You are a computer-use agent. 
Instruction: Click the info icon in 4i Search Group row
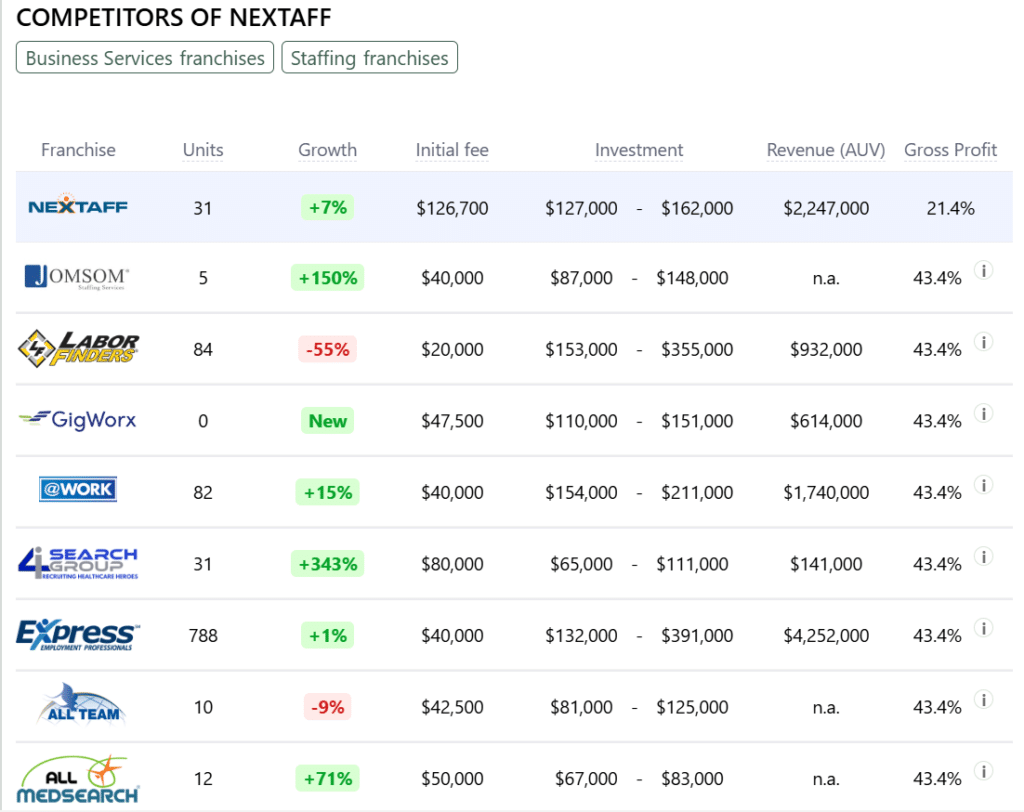click(x=984, y=555)
